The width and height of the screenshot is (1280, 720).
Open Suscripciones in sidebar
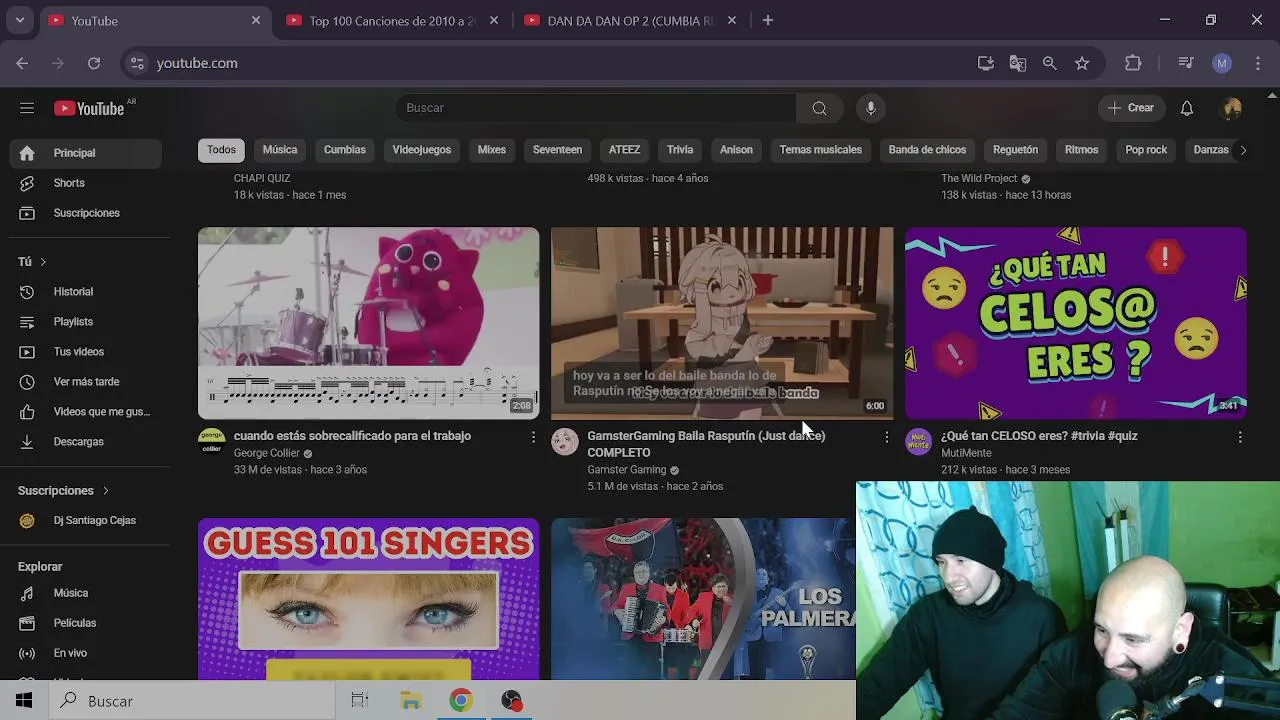[85, 213]
